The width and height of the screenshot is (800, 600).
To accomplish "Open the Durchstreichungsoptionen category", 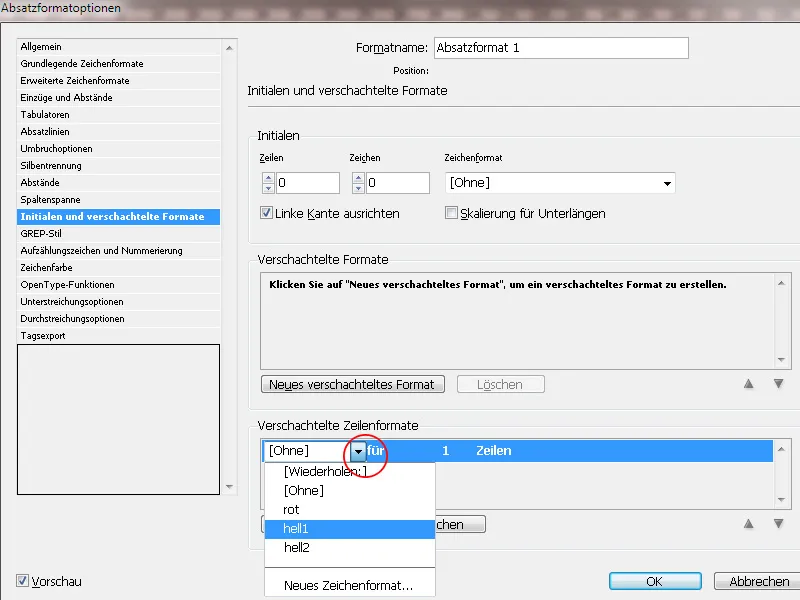I will pos(118,318).
